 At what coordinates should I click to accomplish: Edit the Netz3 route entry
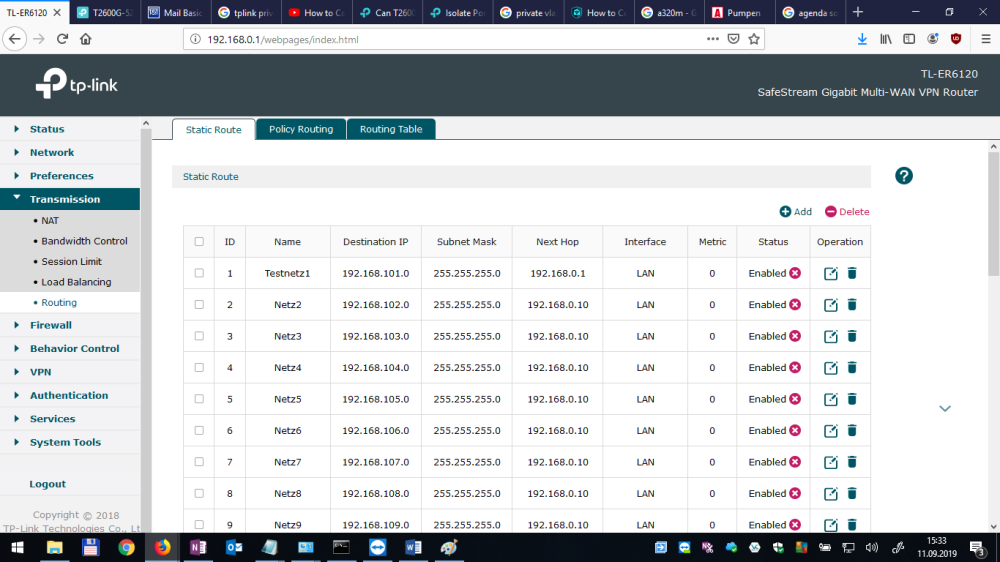point(830,336)
